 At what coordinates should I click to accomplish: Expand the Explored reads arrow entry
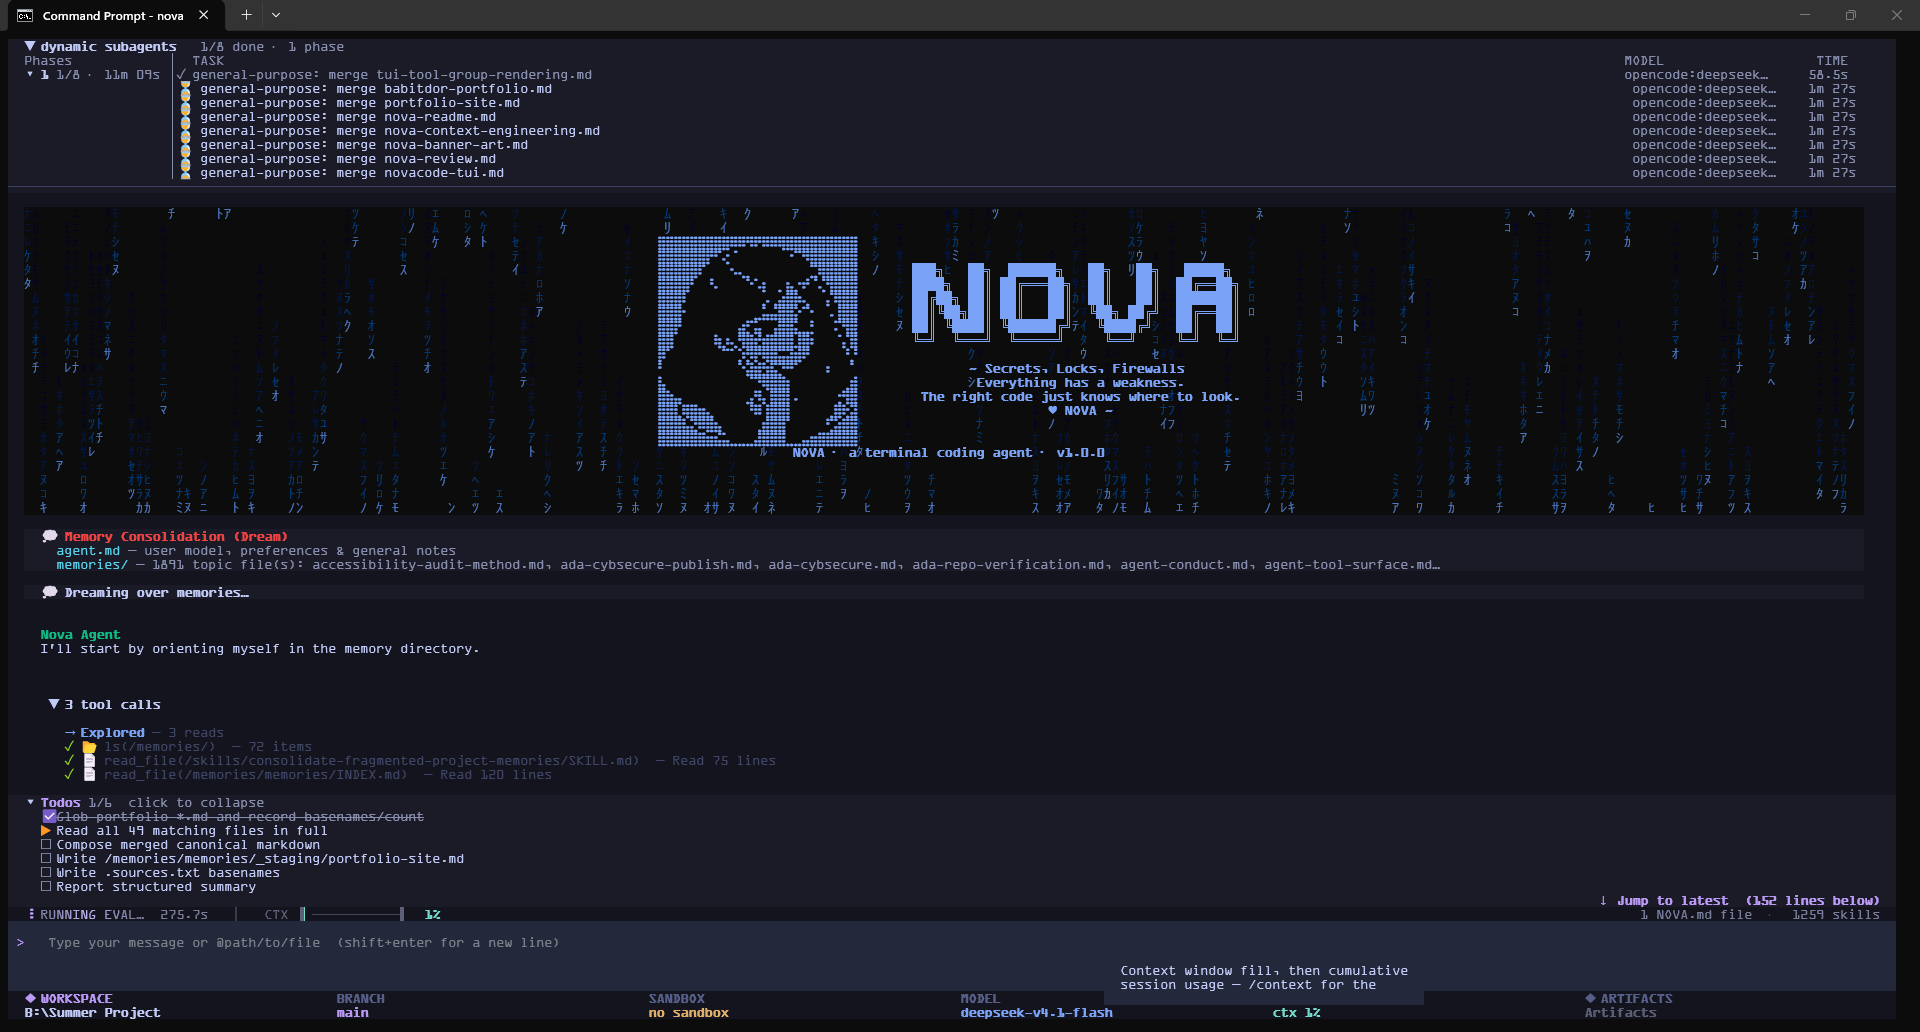point(70,733)
